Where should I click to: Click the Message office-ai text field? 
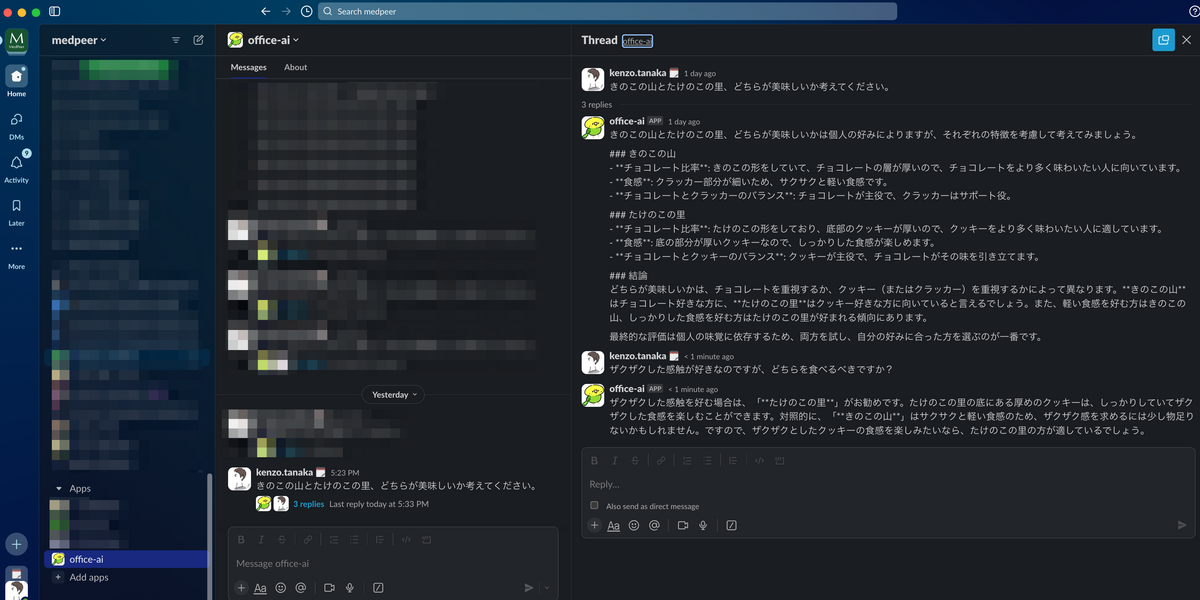(x=392, y=564)
